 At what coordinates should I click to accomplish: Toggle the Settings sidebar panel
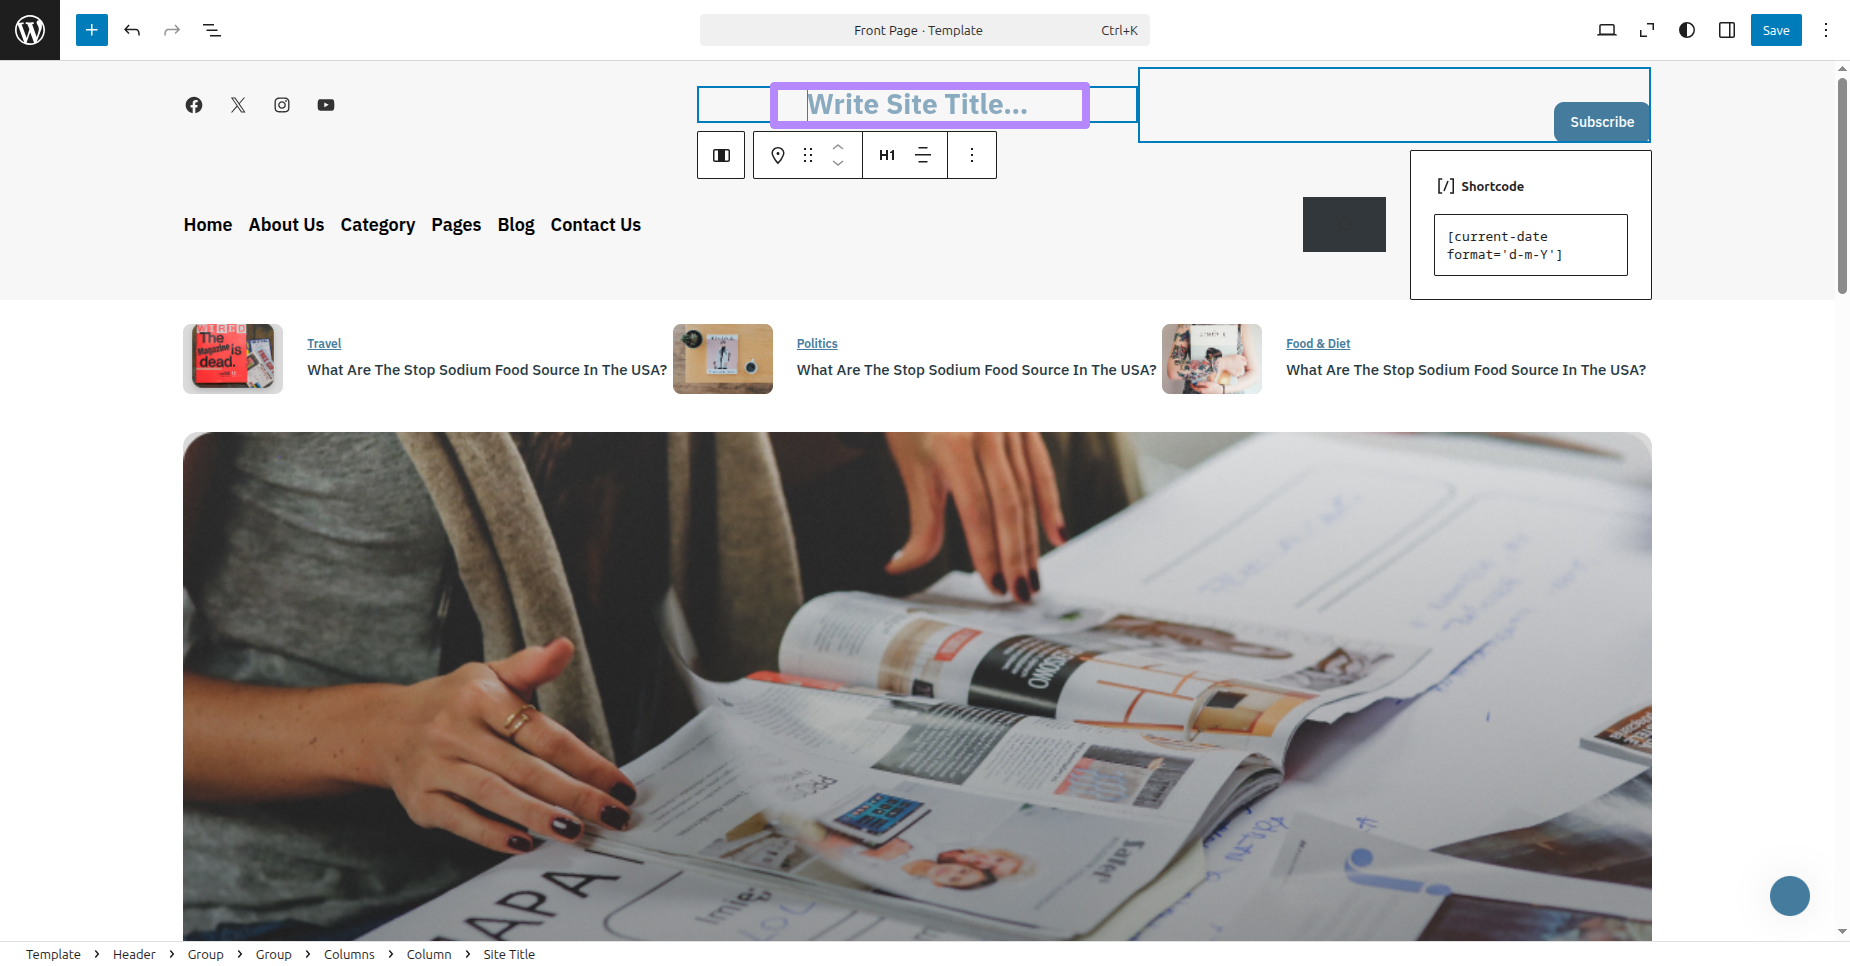tap(1727, 30)
